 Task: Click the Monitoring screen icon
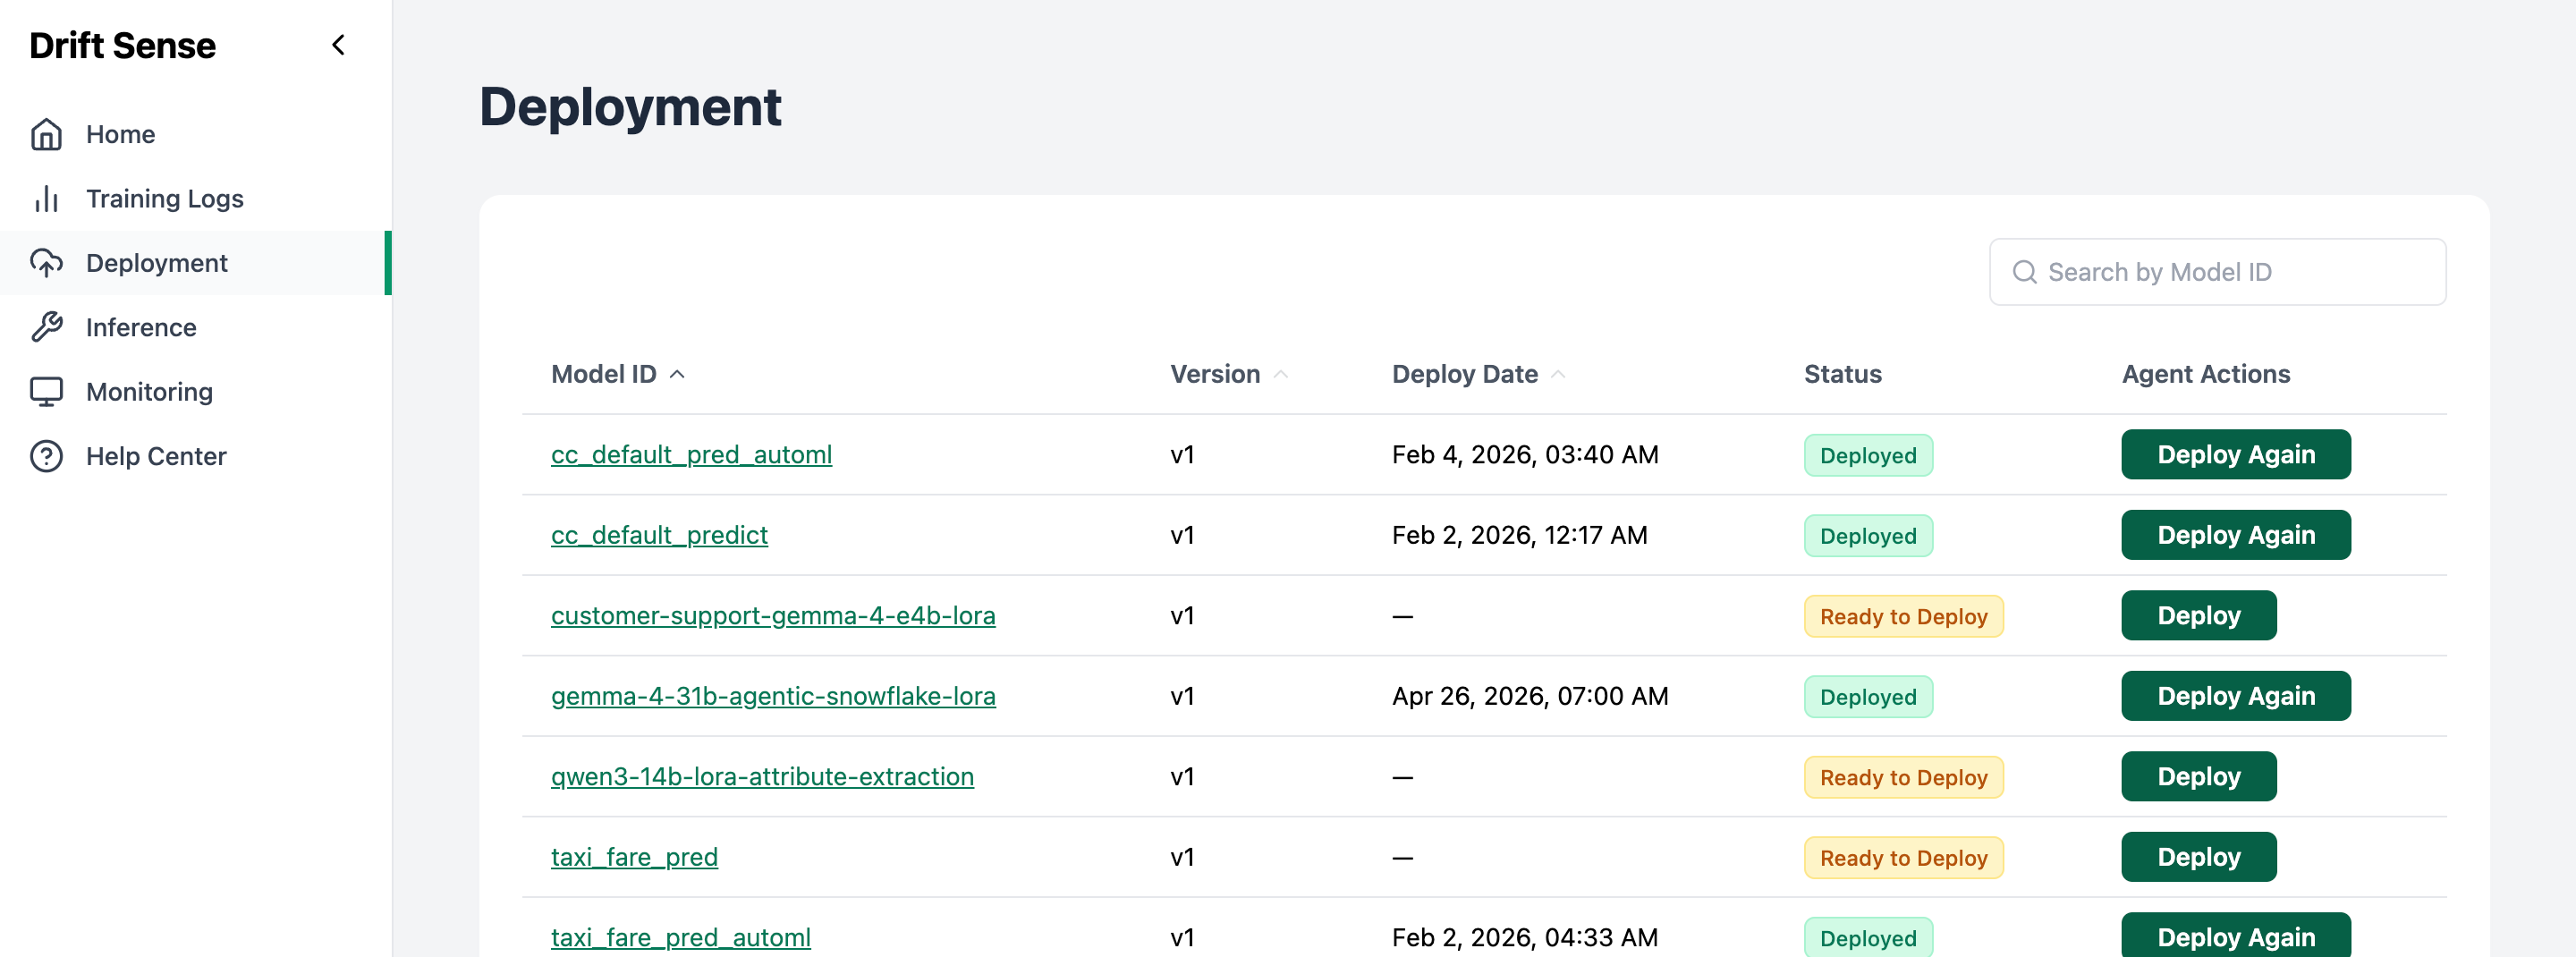[x=46, y=391]
